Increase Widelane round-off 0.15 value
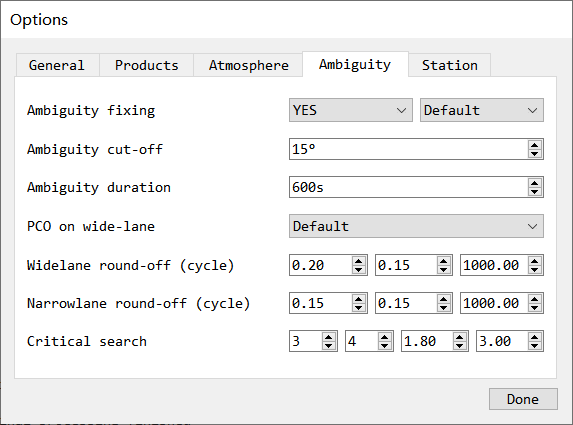Image resolution: width=573 pixels, height=425 pixels. [444, 261]
